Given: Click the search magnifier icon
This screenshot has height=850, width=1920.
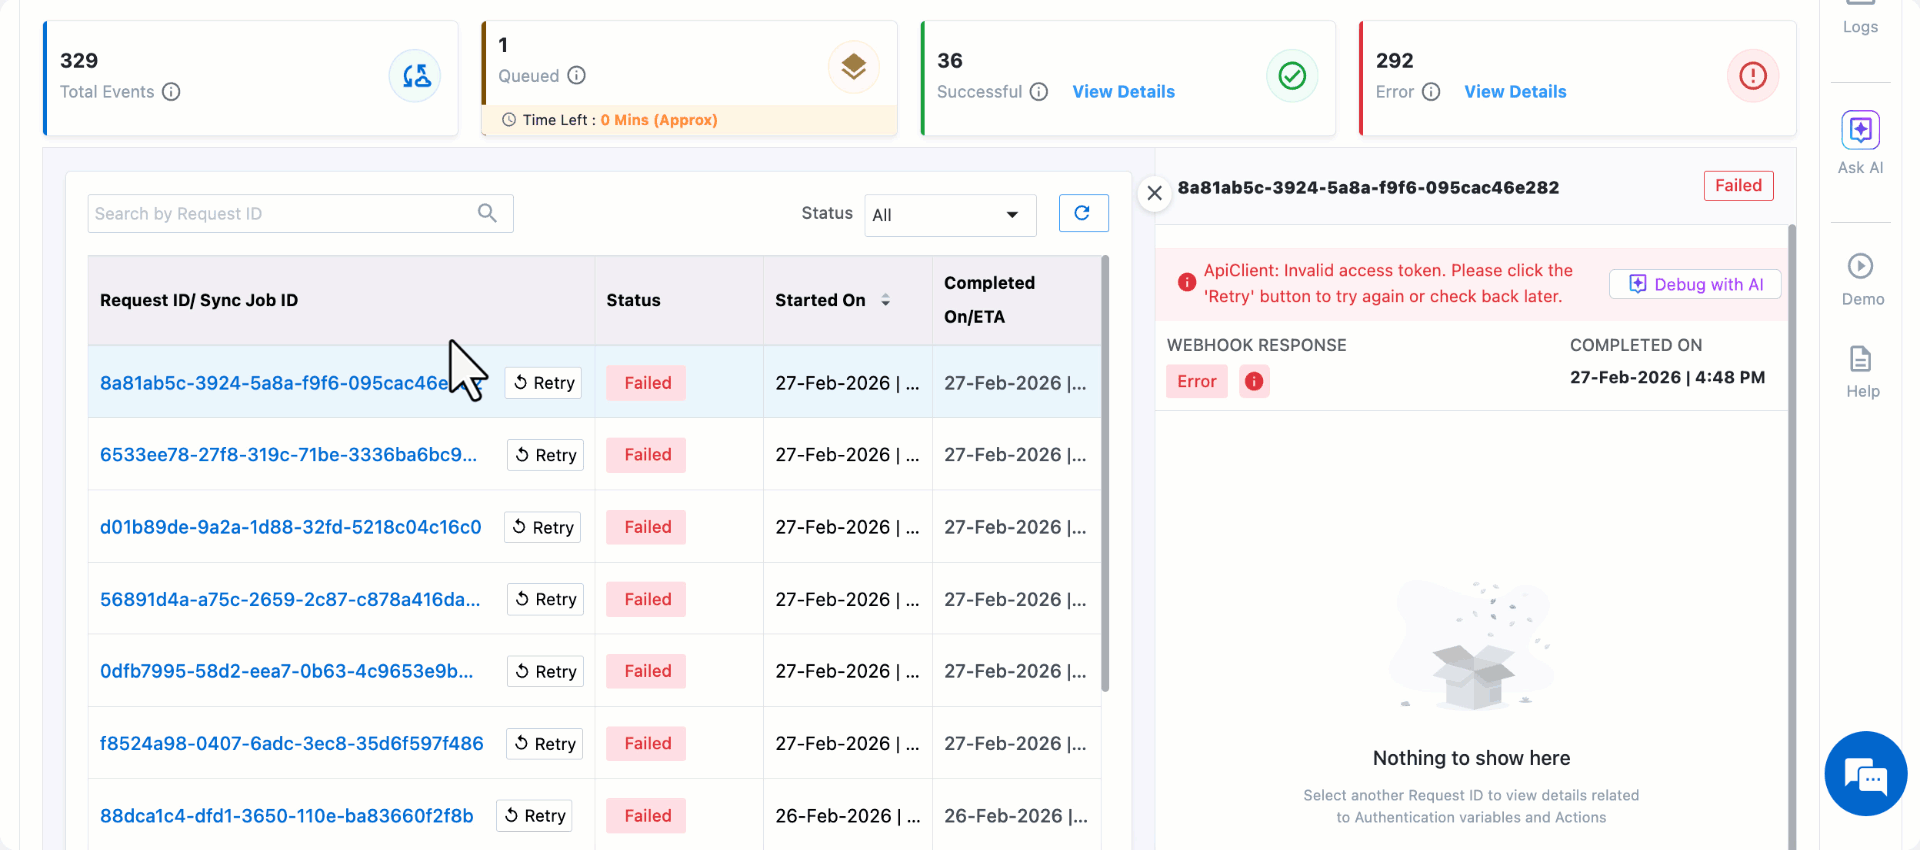Looking at the screenshot, I should 487,213.
